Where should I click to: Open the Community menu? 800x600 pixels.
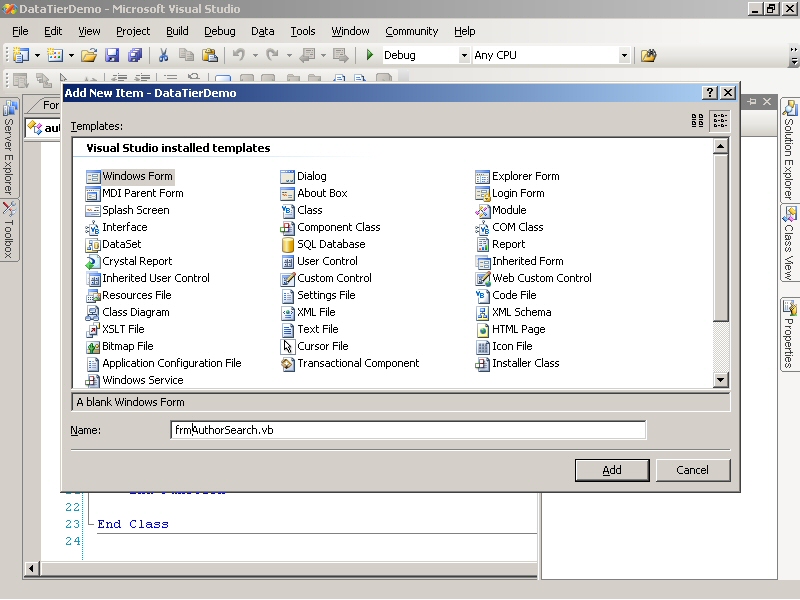click(412, 31)
